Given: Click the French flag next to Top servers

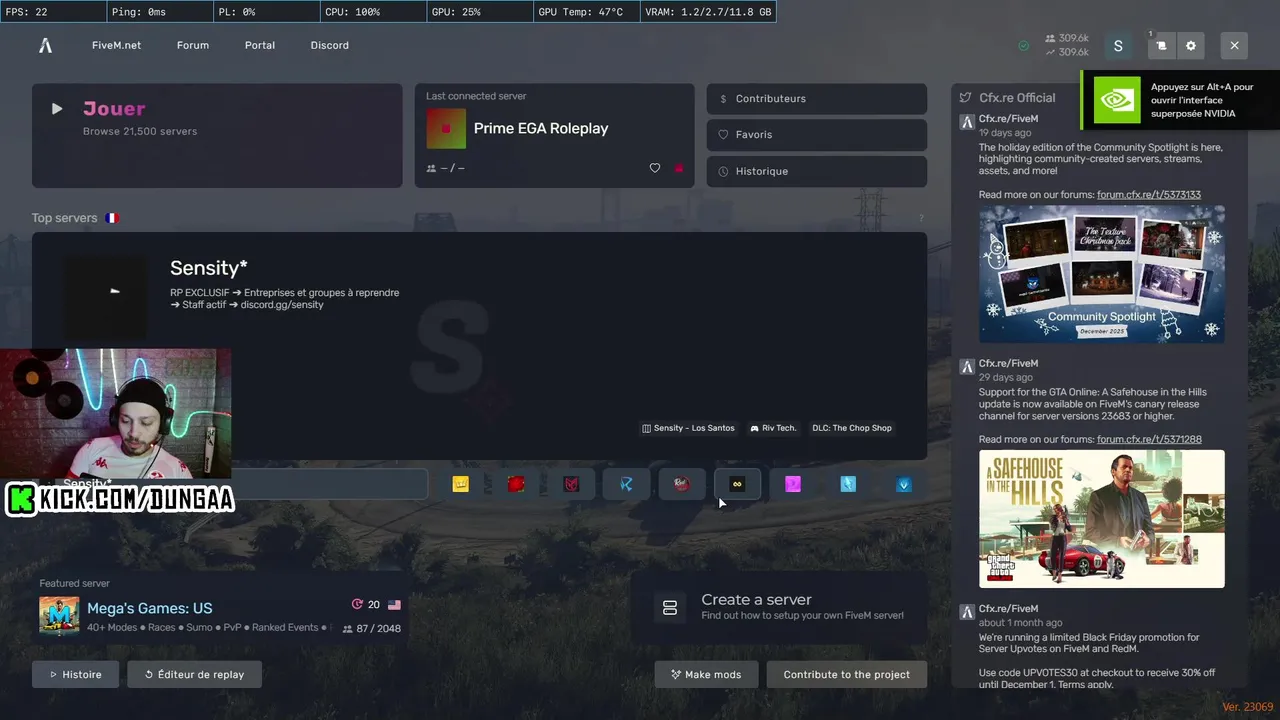Looking at the screenshot, I should [112, 218].
